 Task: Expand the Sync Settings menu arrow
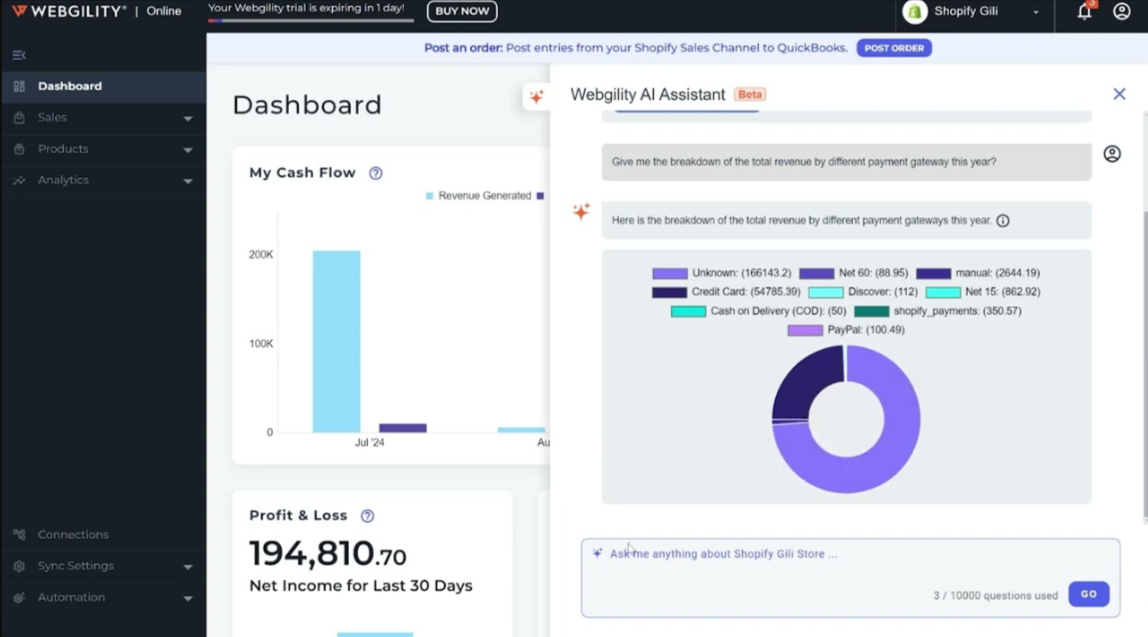point(188,567)
